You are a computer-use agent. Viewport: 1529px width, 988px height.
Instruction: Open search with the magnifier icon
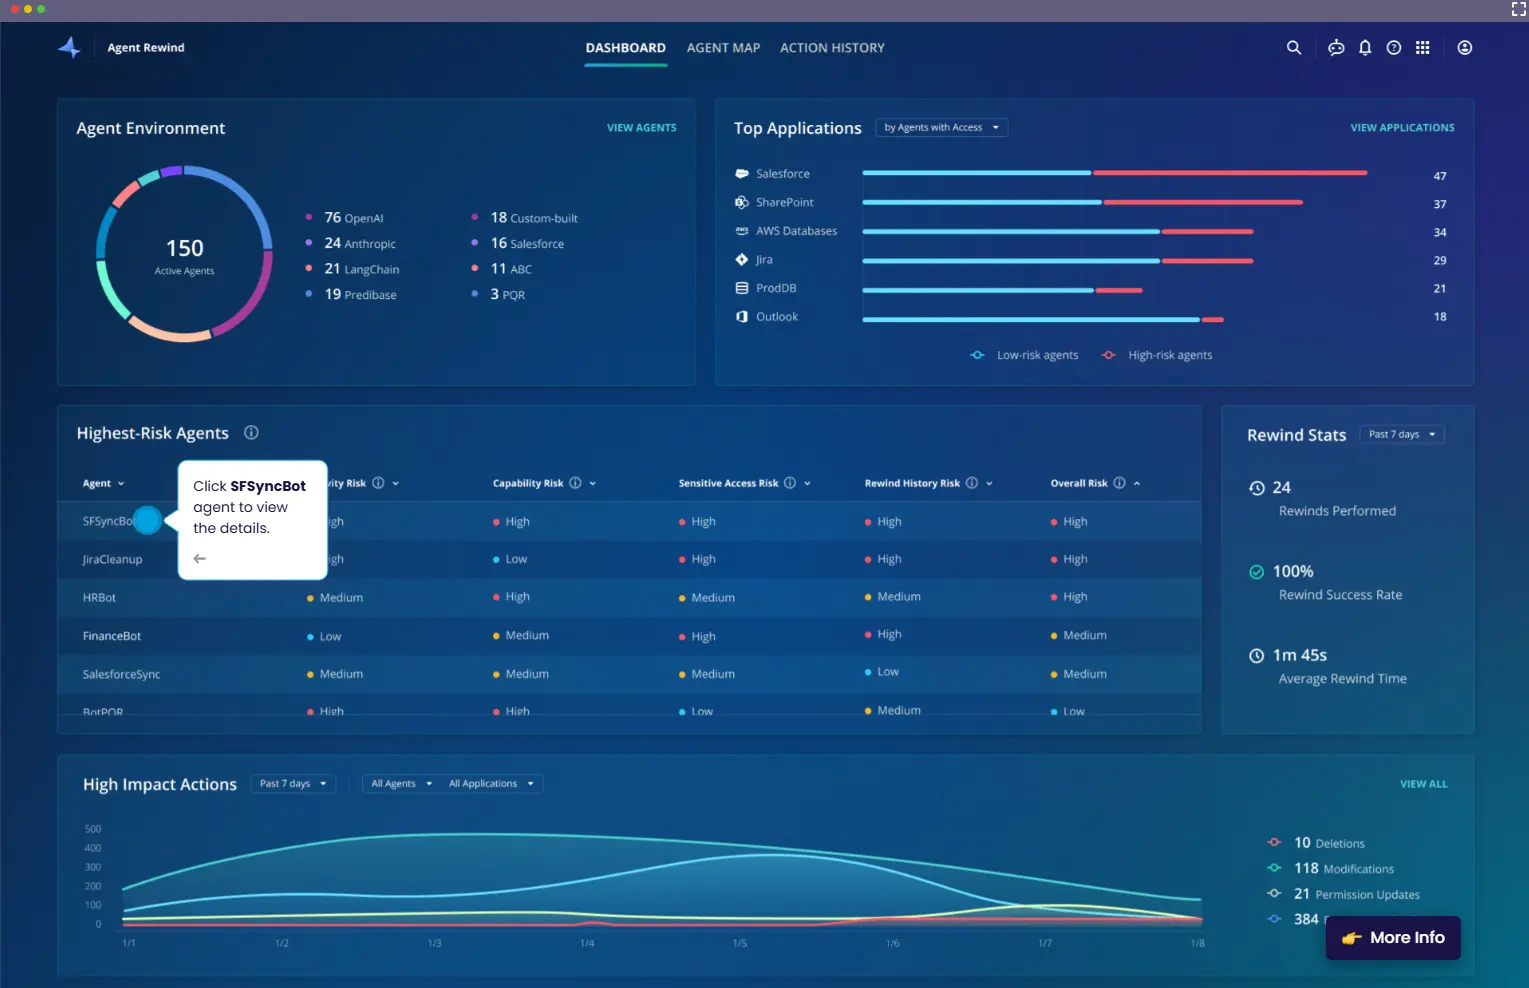pyautogui.click(x=1293, y=48)
